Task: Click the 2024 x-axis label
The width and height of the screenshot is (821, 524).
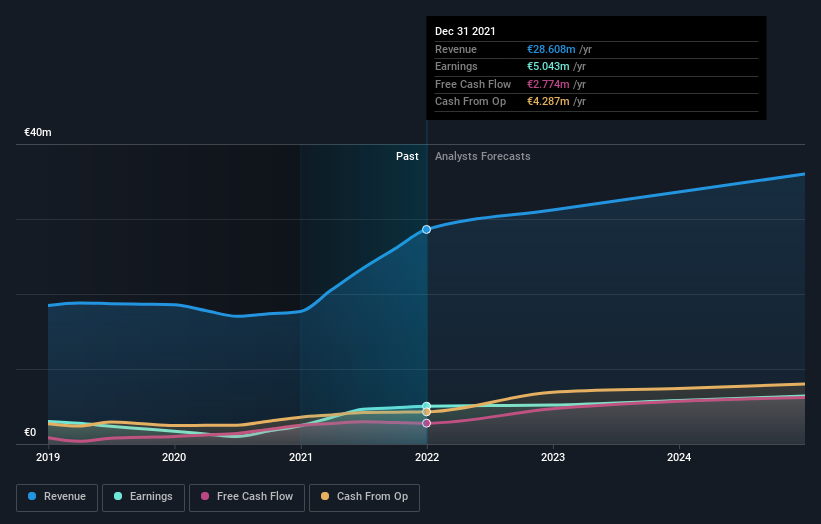Action: click(679, 458)
